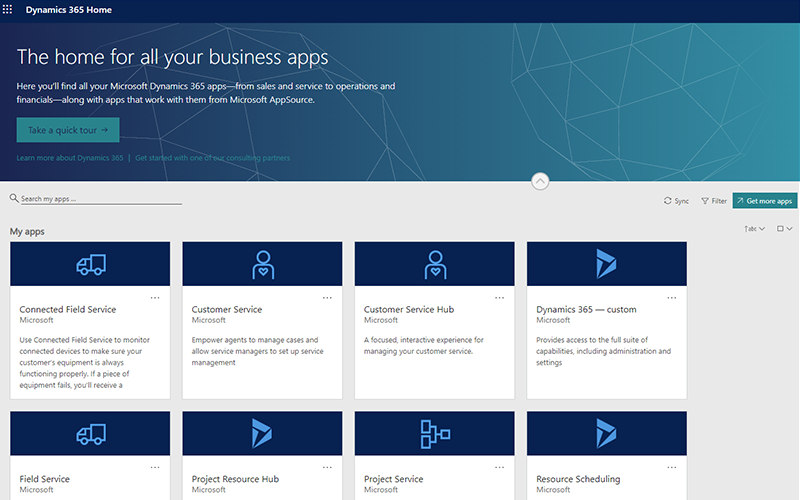Open more options for Customer Service Hub
The image size is (800, 500).
tap(499, 297)
